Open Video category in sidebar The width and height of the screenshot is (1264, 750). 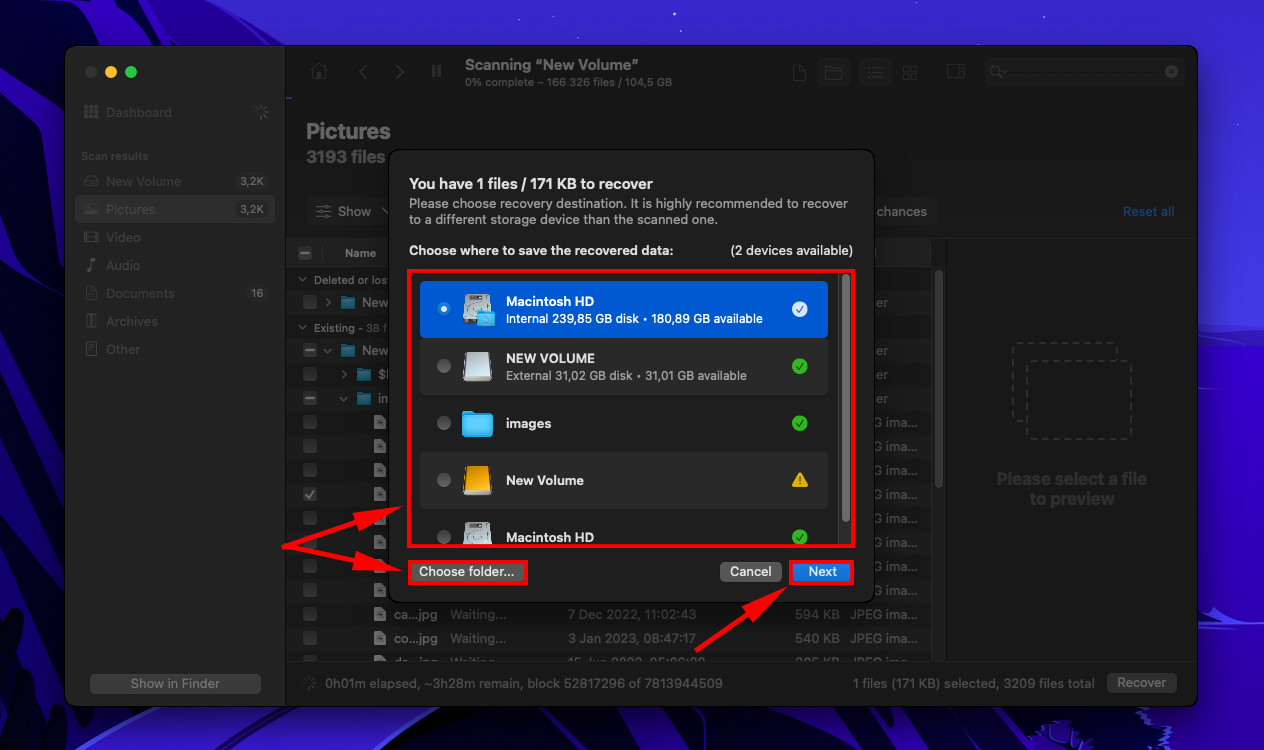124,238
